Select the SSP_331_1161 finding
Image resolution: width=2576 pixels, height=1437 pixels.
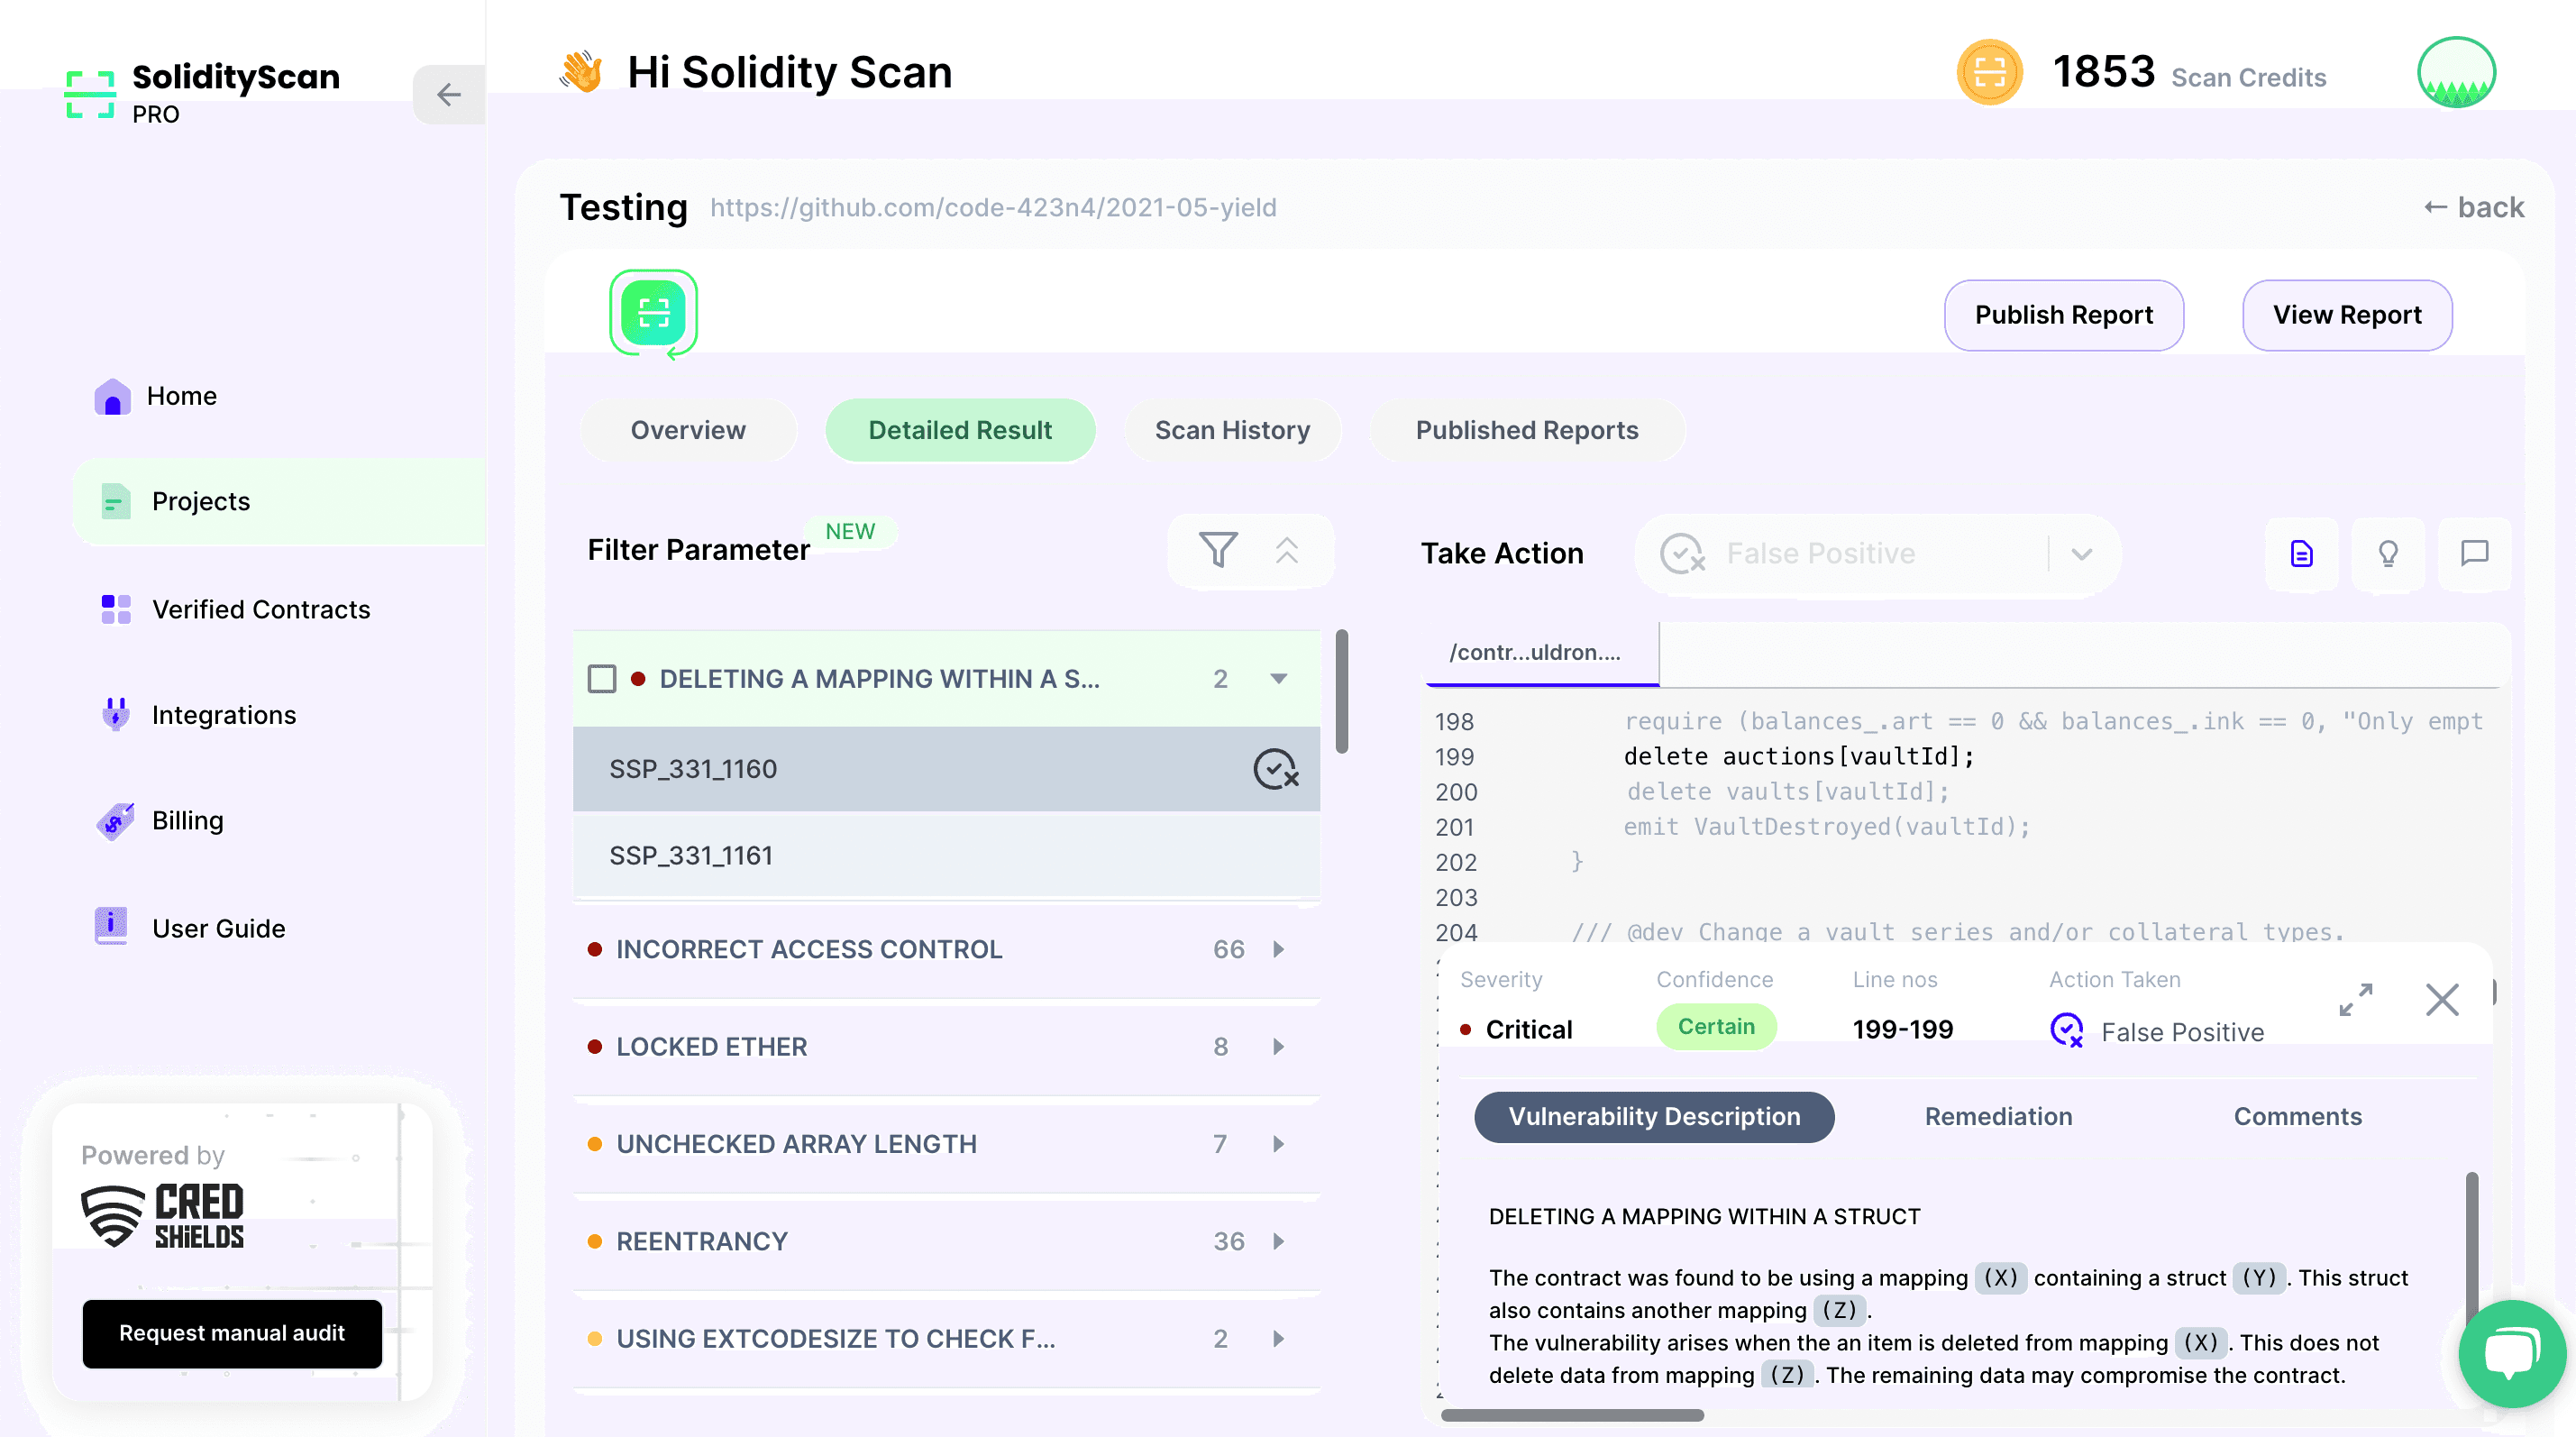[946, 856]
